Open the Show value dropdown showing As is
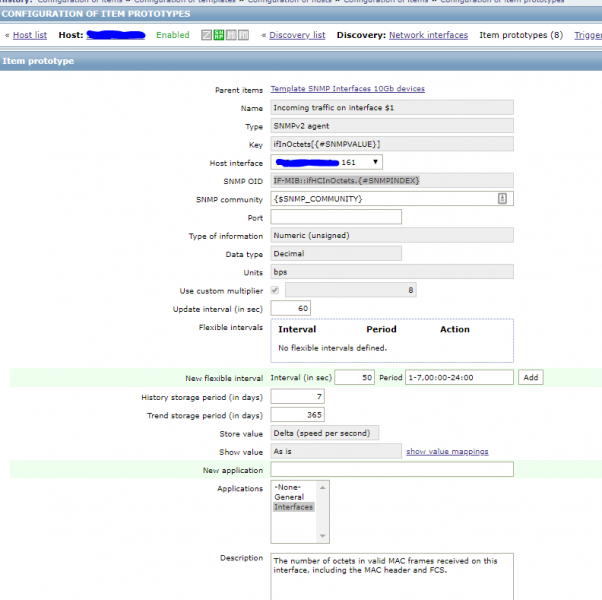This screenshot has width=602, height=600. pos(336,451)
